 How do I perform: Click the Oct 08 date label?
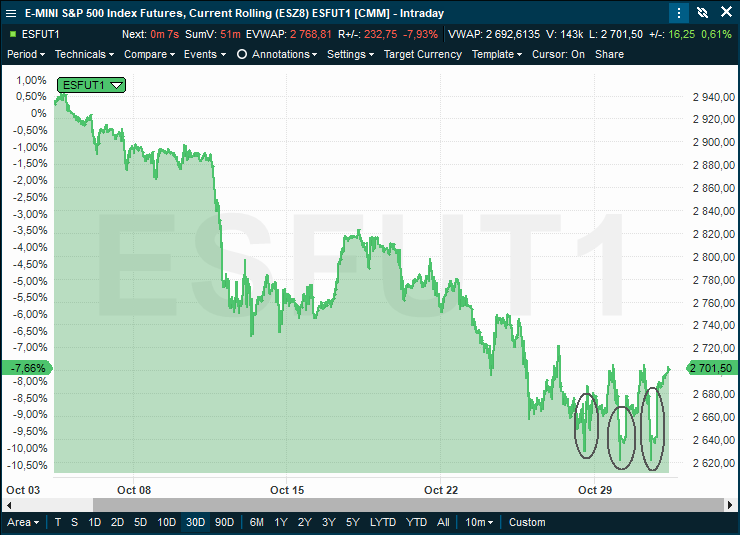(x=134, y=490)
